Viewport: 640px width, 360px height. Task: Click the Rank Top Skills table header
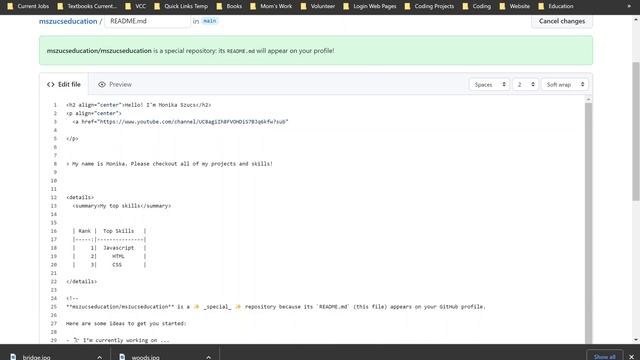[x=109, y=231]
